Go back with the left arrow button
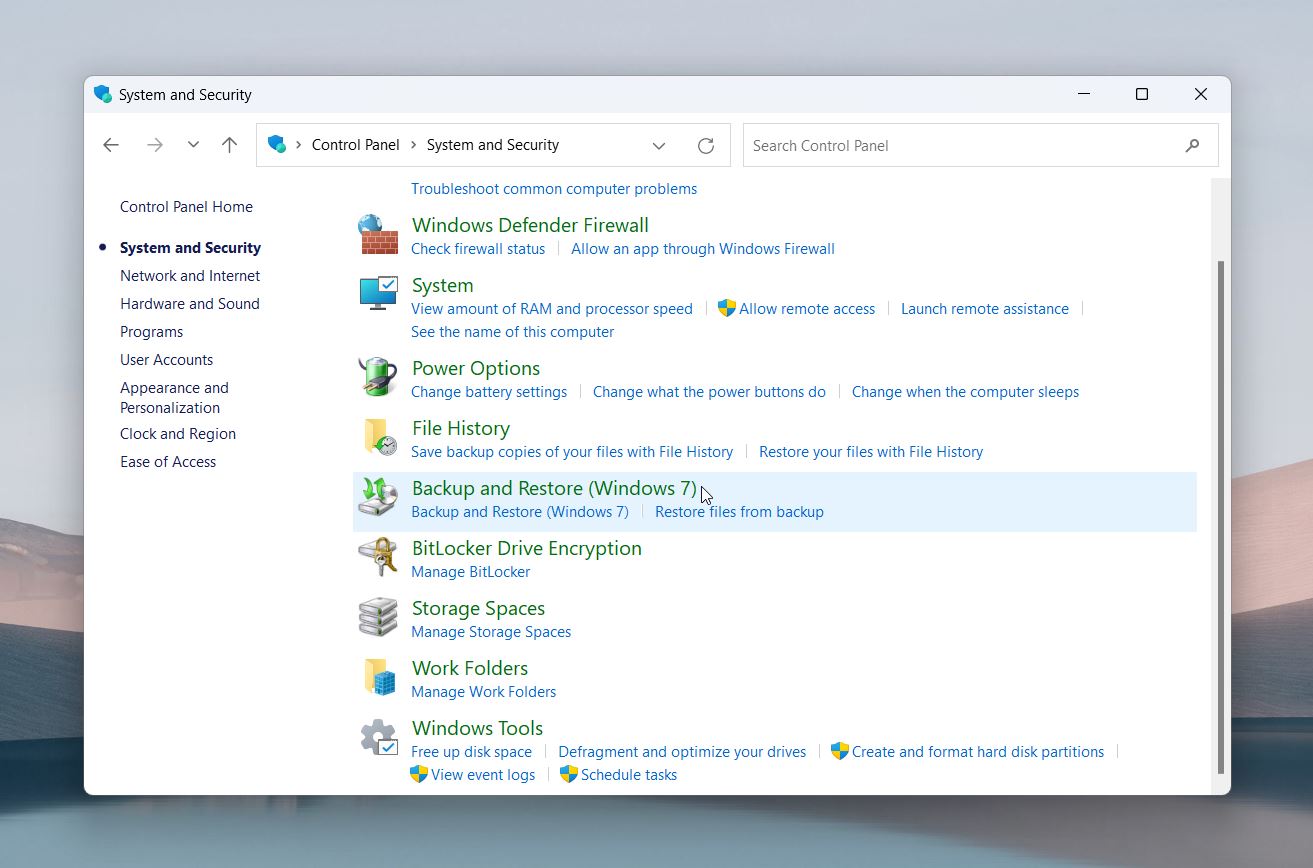Image resolution: width=1313 pixels, height=868 pixels. pyautogui.click(x=111, y=145)
